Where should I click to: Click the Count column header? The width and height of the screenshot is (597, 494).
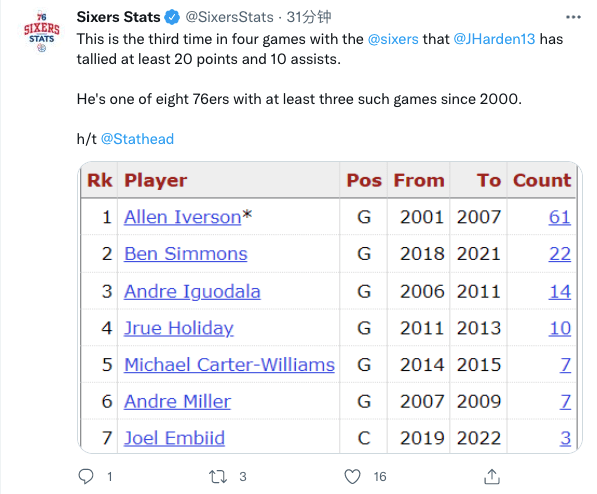pos(542,180)
